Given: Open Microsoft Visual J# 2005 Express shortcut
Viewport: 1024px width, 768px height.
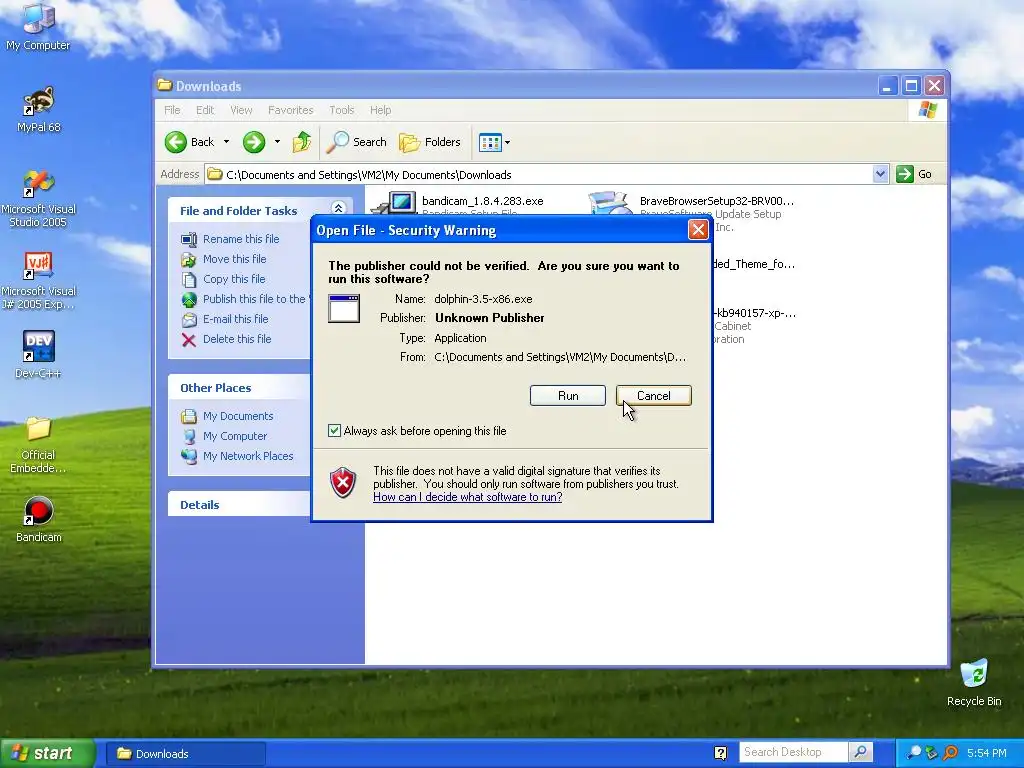Looking at the screenshot, I should [38, 281].
